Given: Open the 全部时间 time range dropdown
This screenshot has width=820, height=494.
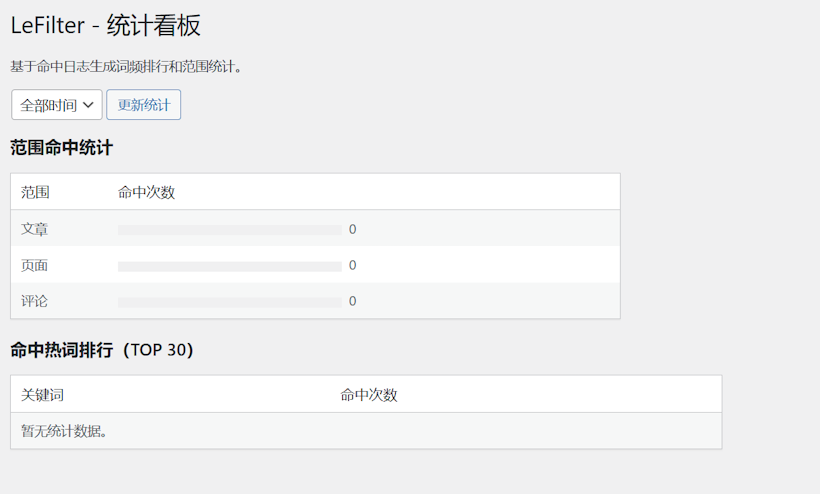Looking at the screenshot, I should tap(57, 105).
